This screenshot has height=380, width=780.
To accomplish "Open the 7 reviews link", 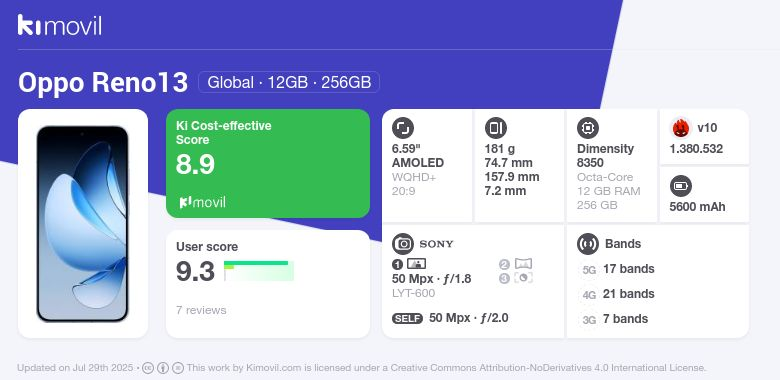I will [201, 310].
